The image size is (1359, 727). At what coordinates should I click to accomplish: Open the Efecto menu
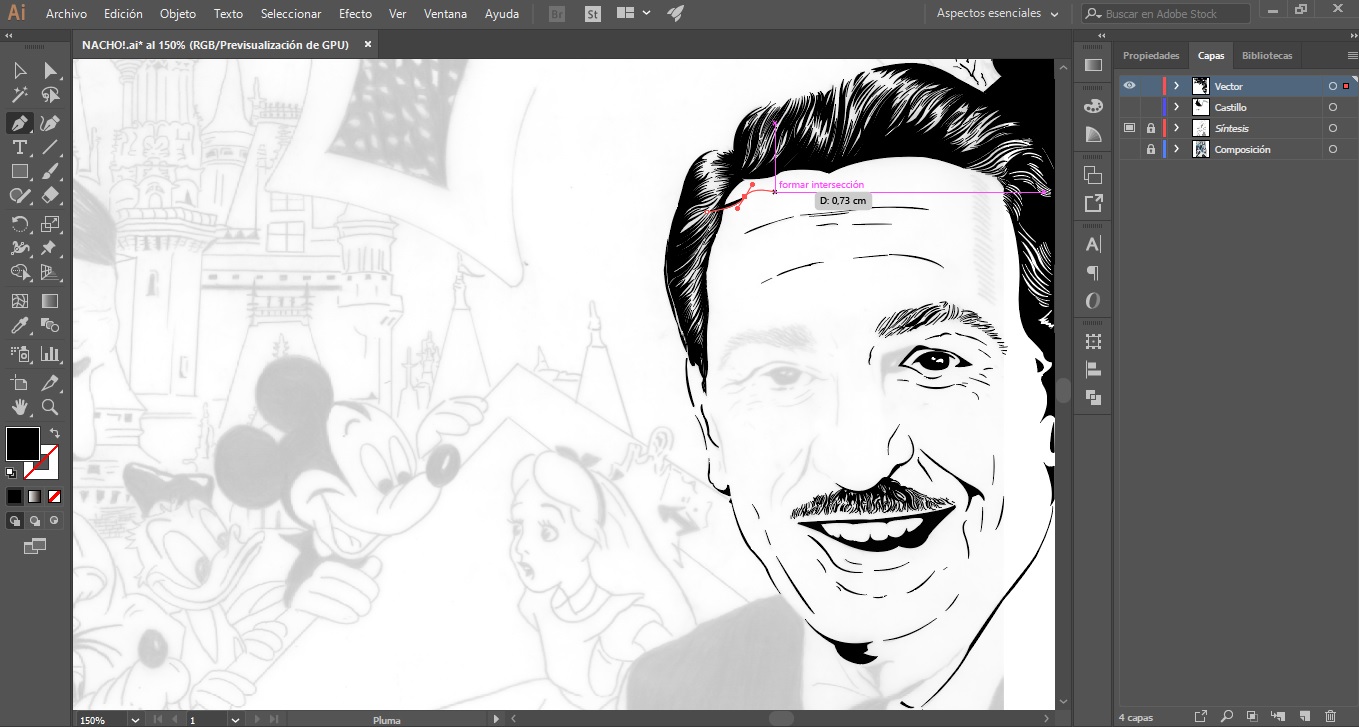tap(355, 14)
